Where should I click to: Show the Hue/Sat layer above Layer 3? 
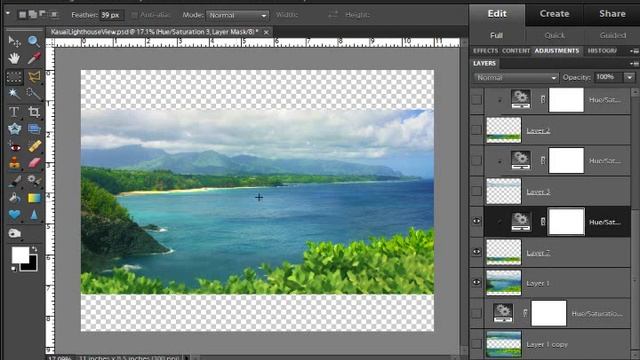tap(476, 160)
